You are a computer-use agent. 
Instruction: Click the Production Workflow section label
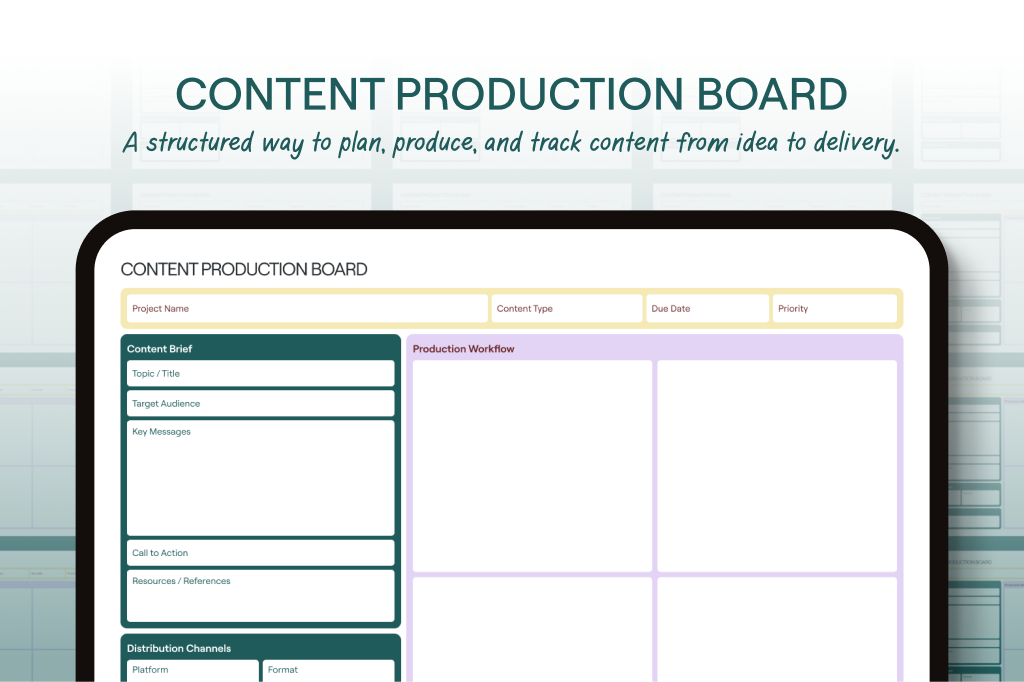463,349
